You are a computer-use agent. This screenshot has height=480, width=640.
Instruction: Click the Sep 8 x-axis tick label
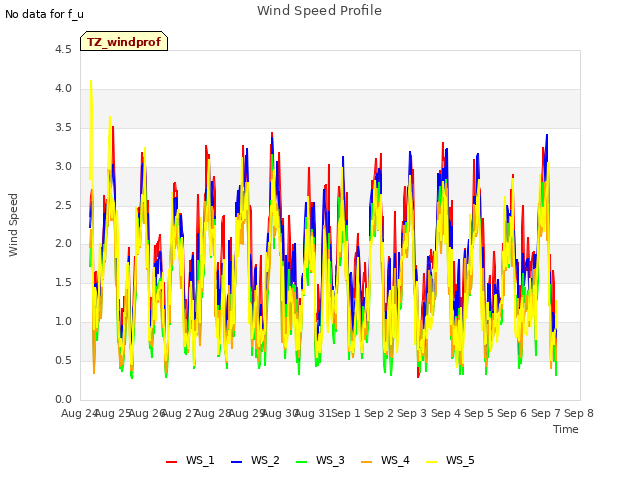click(x=579, y=413)
